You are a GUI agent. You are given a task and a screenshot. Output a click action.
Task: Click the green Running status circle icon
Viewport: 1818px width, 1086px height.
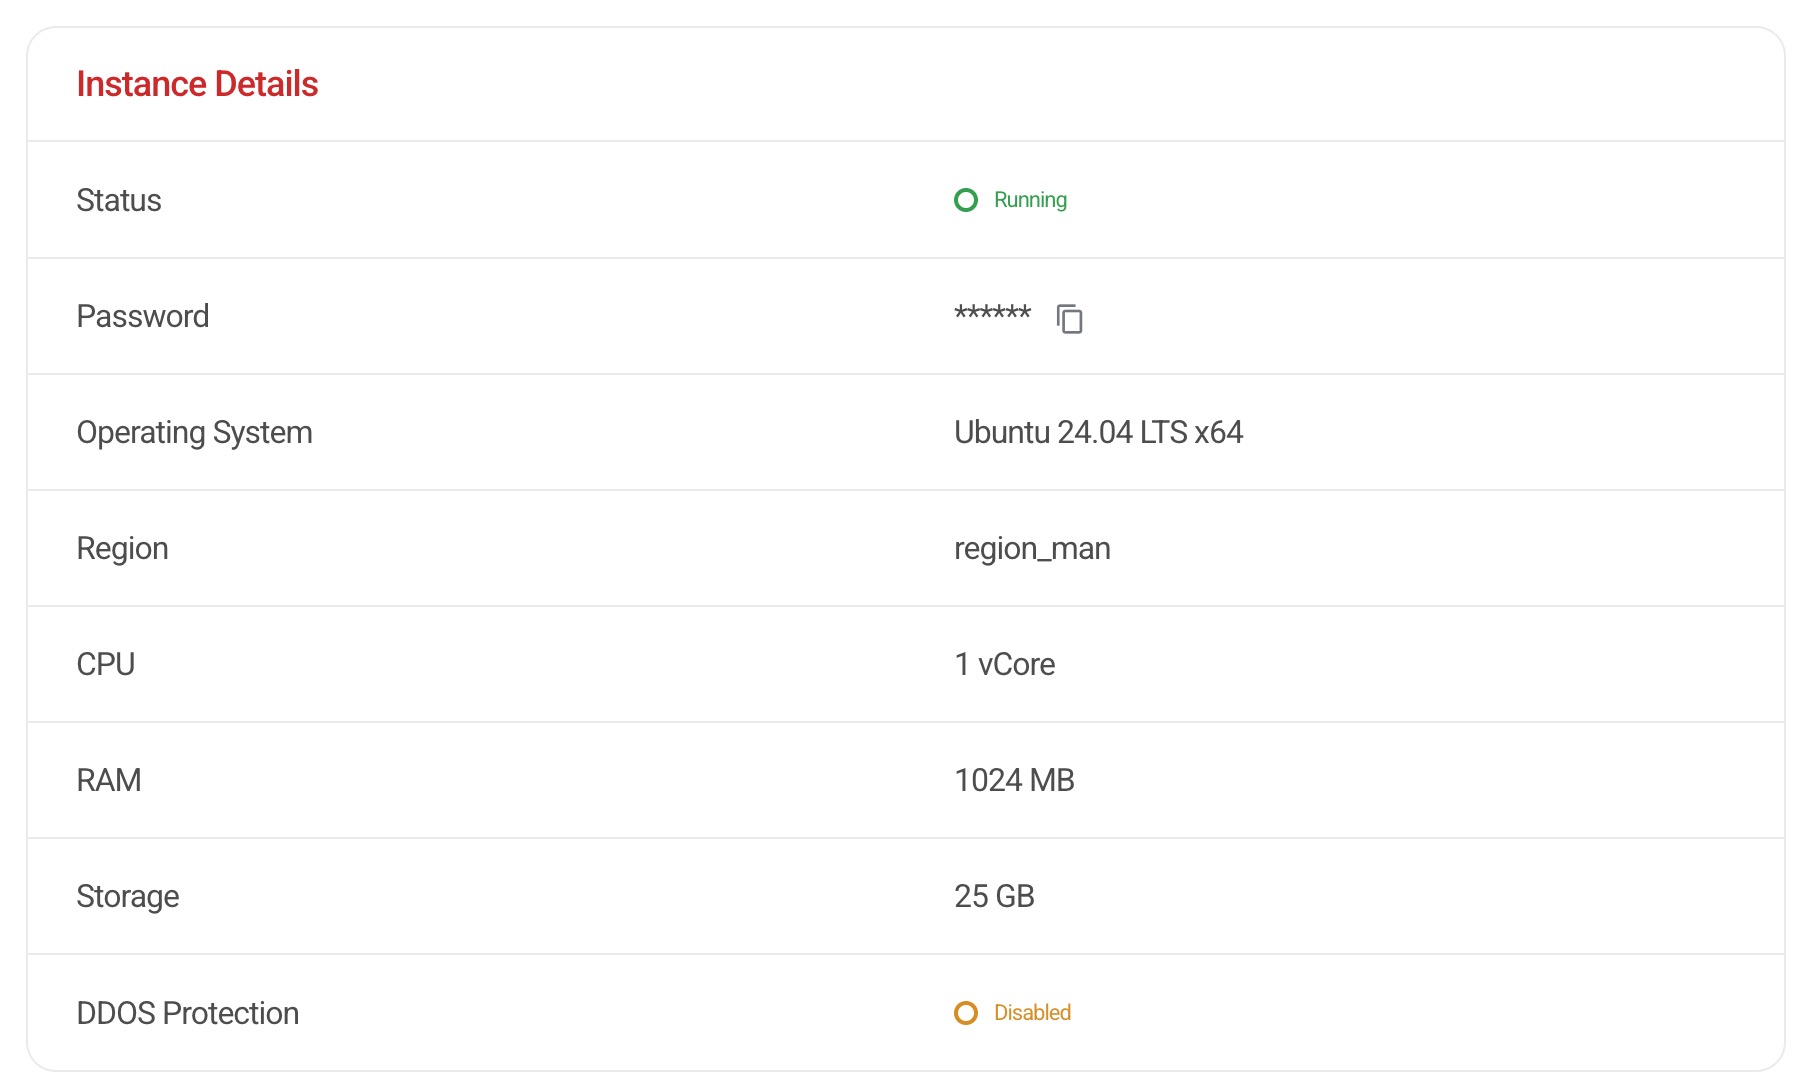pos(966,200)
